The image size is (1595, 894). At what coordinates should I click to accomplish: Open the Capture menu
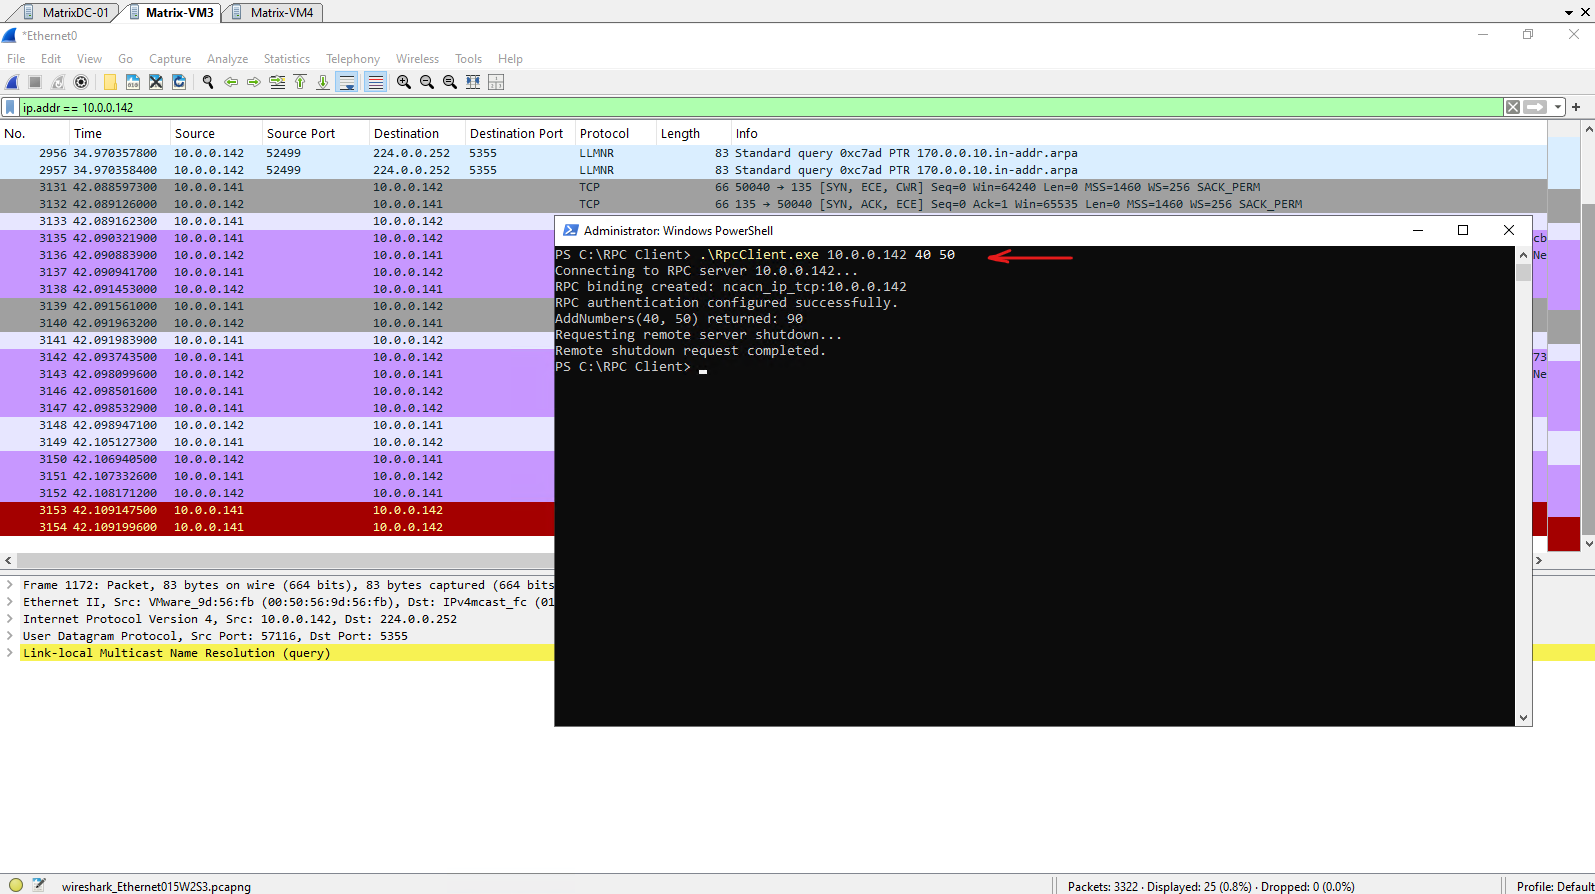[x=170, y=59]
